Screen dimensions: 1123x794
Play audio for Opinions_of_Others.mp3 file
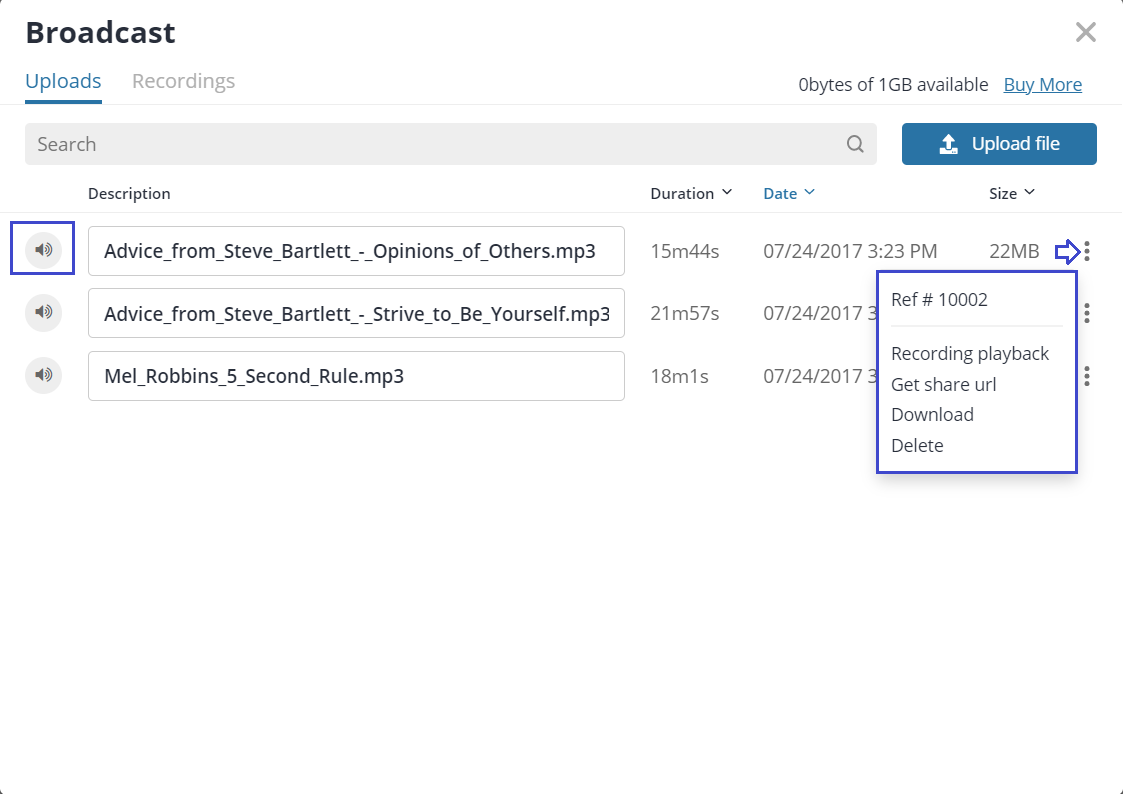pos(43,250)
